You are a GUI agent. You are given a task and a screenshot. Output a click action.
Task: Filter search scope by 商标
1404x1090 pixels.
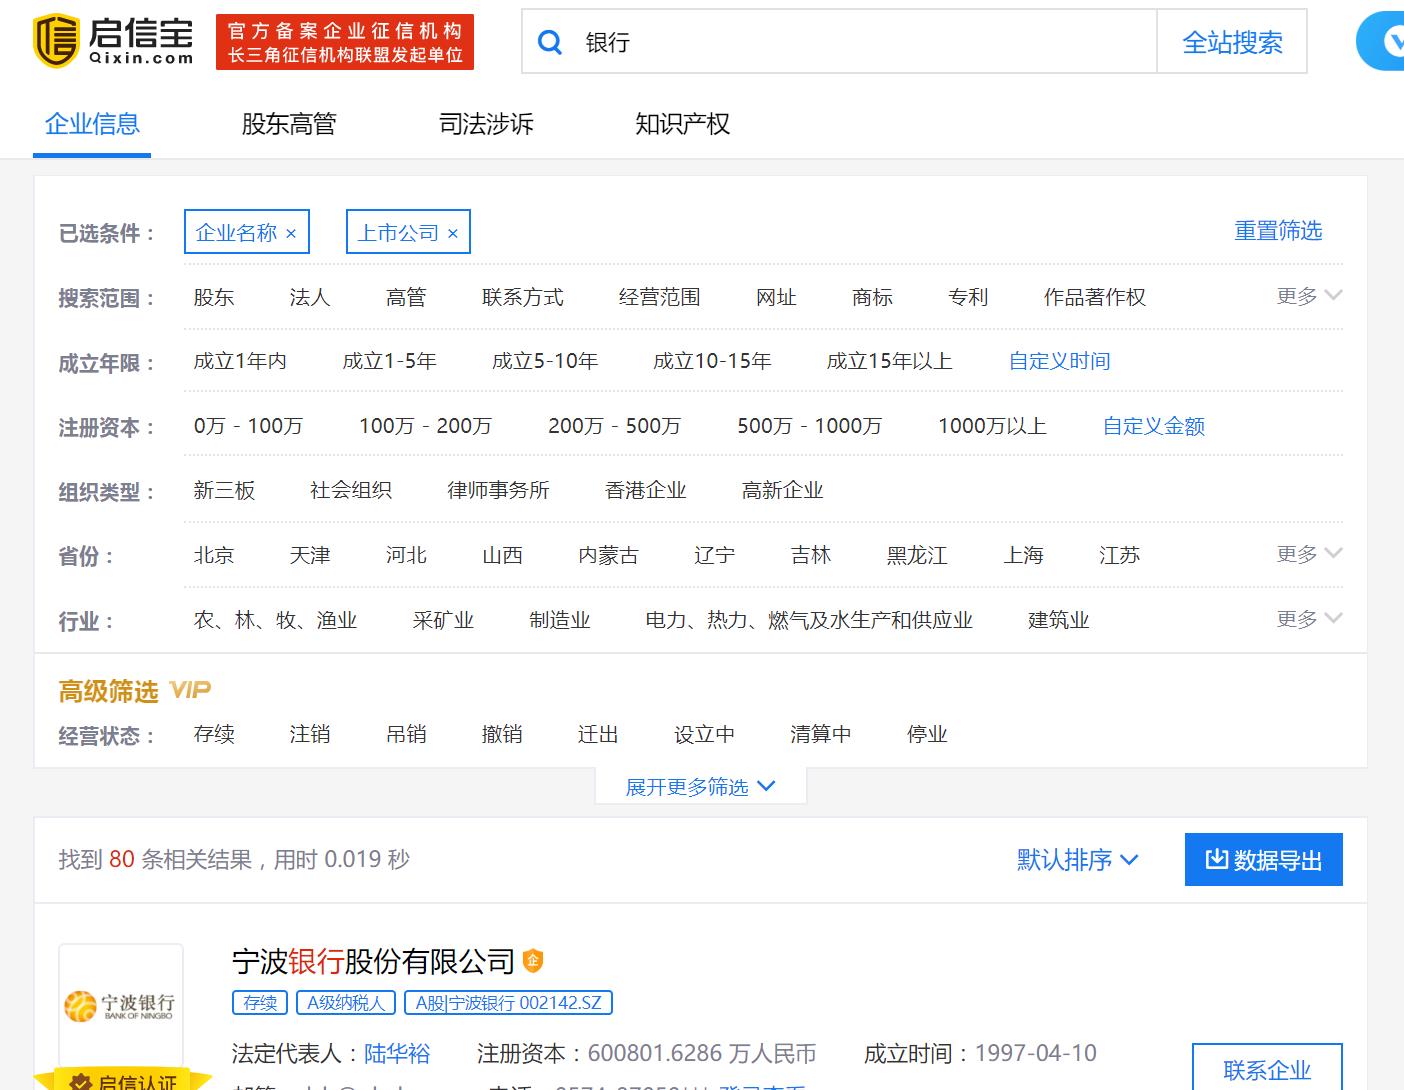[873, 297]
